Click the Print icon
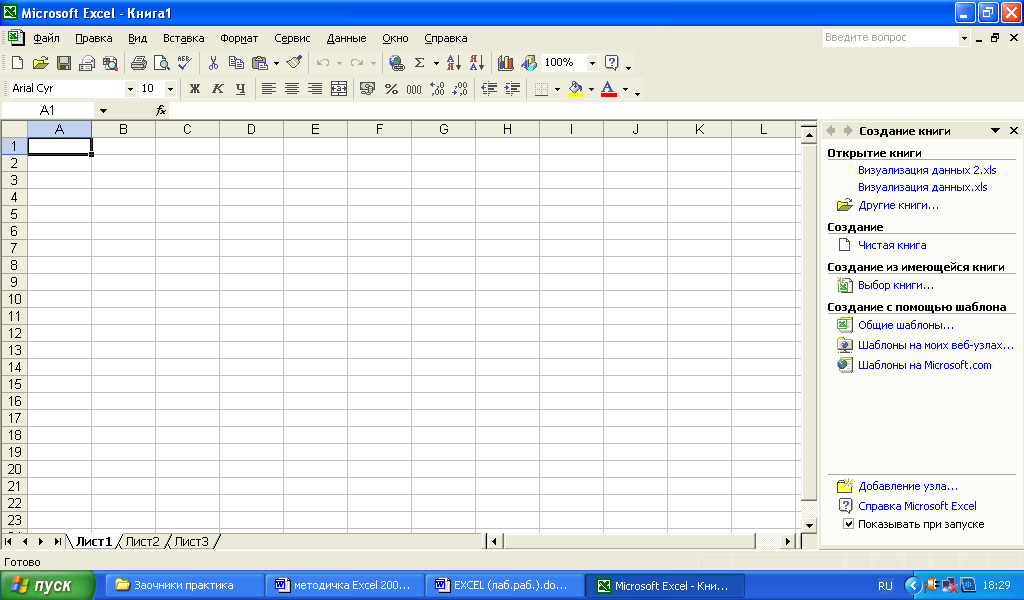The width and height of the screenshot is (1024, 600). (x=138, y=63)
